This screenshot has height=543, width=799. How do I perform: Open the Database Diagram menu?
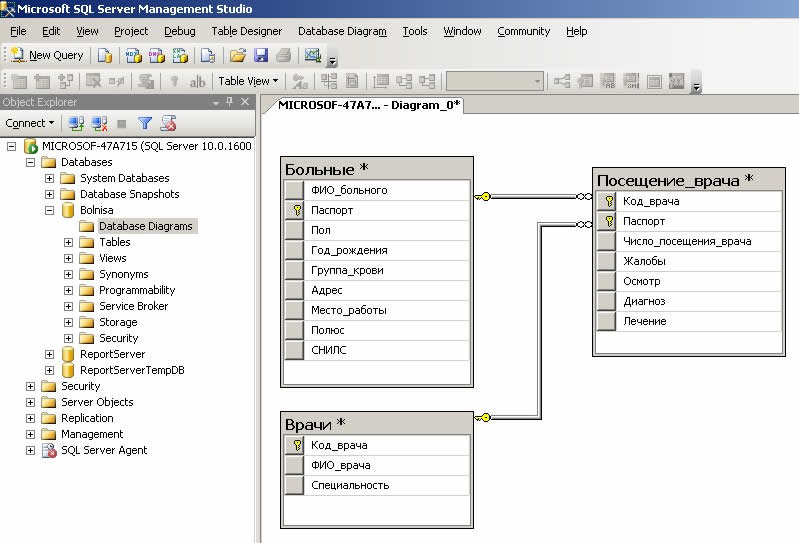(342, 32)
